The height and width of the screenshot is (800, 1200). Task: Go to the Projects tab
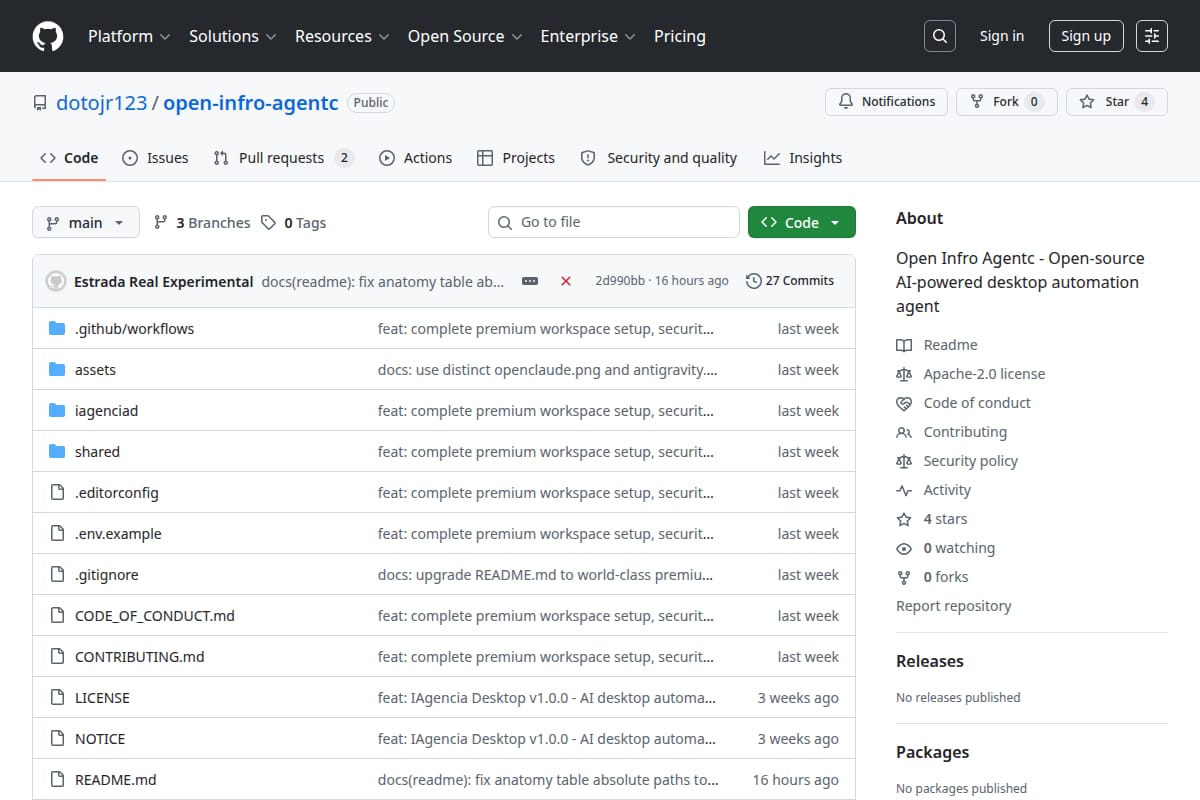coord(516,158)
